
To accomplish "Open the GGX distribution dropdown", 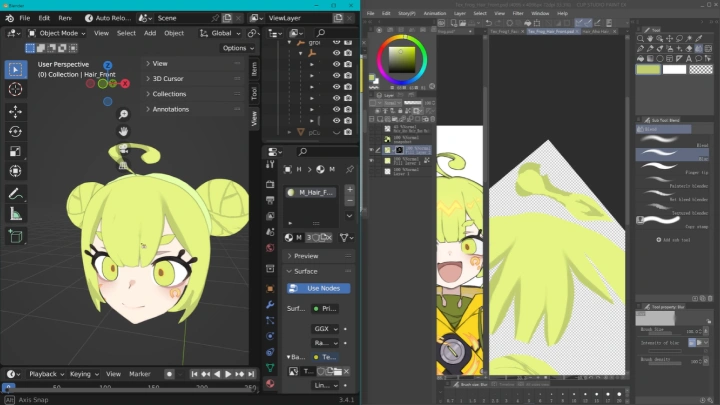I will (326, 329).
